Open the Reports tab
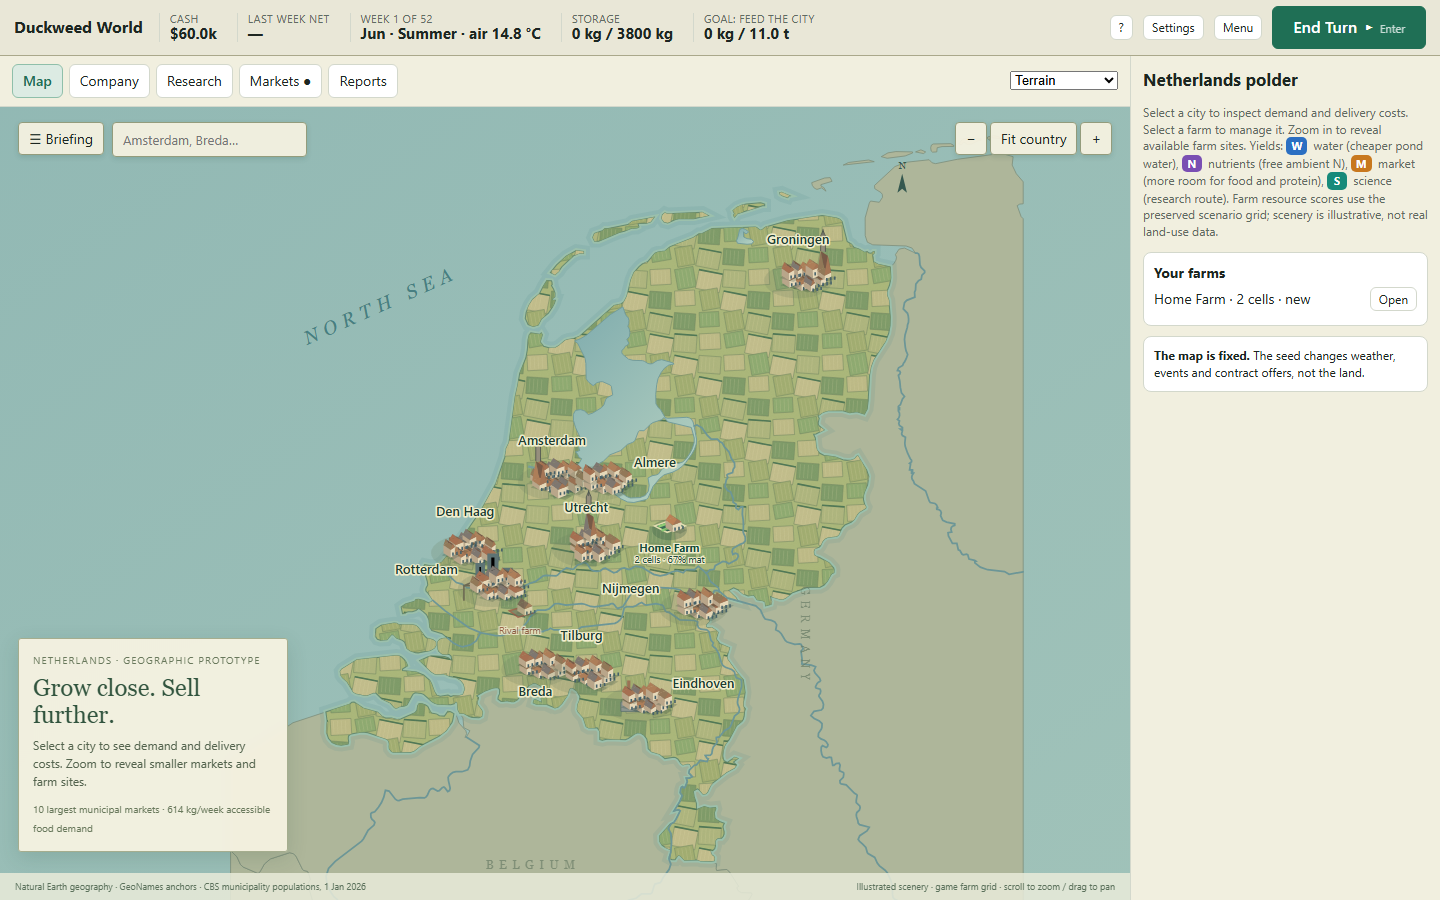Screen dimensions: 1440x900 363,81
